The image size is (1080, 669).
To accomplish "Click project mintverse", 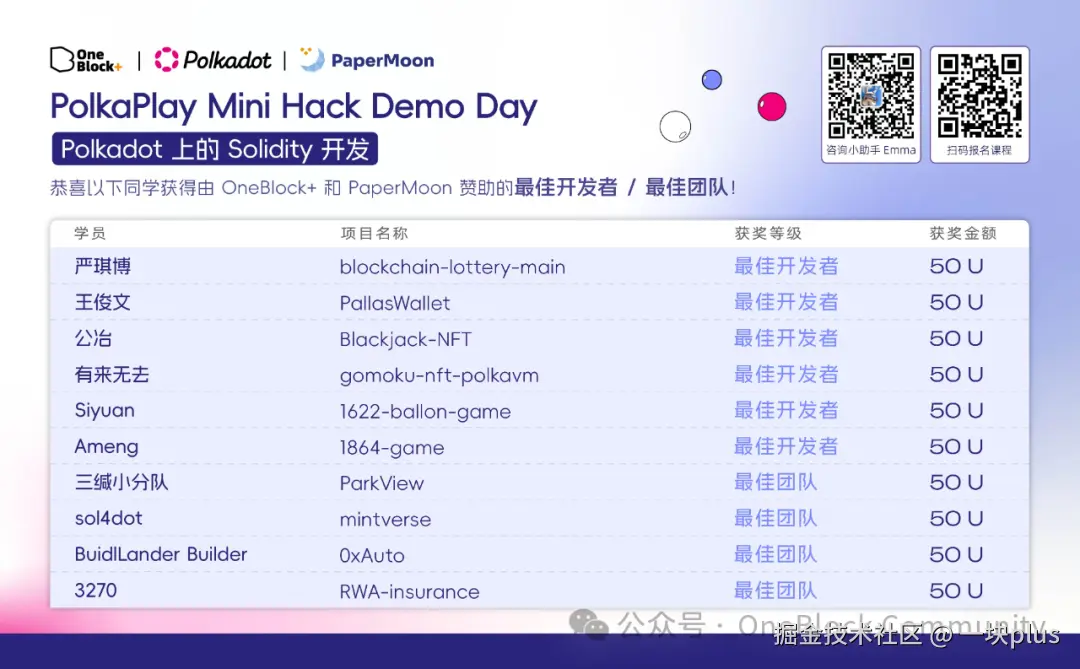I will point(386,519).
